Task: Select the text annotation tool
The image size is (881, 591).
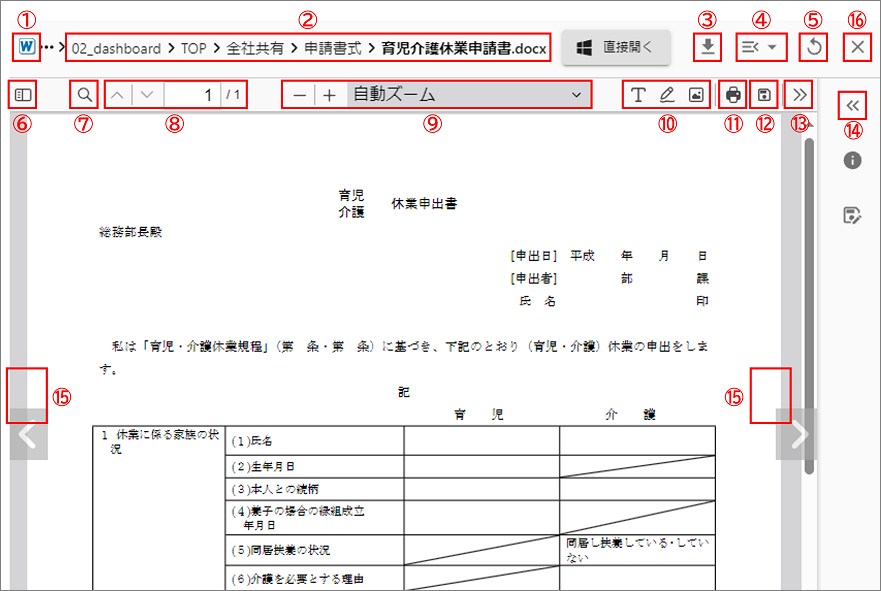Action: point(637,95)
